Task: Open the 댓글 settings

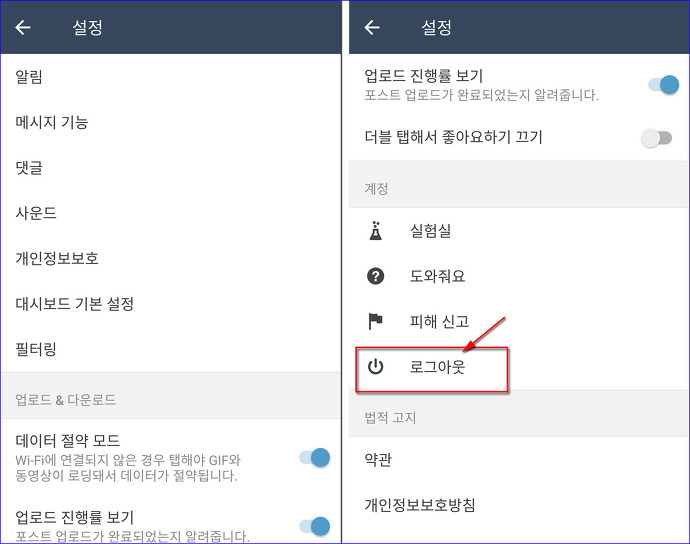Action: [x=171, y=168]
